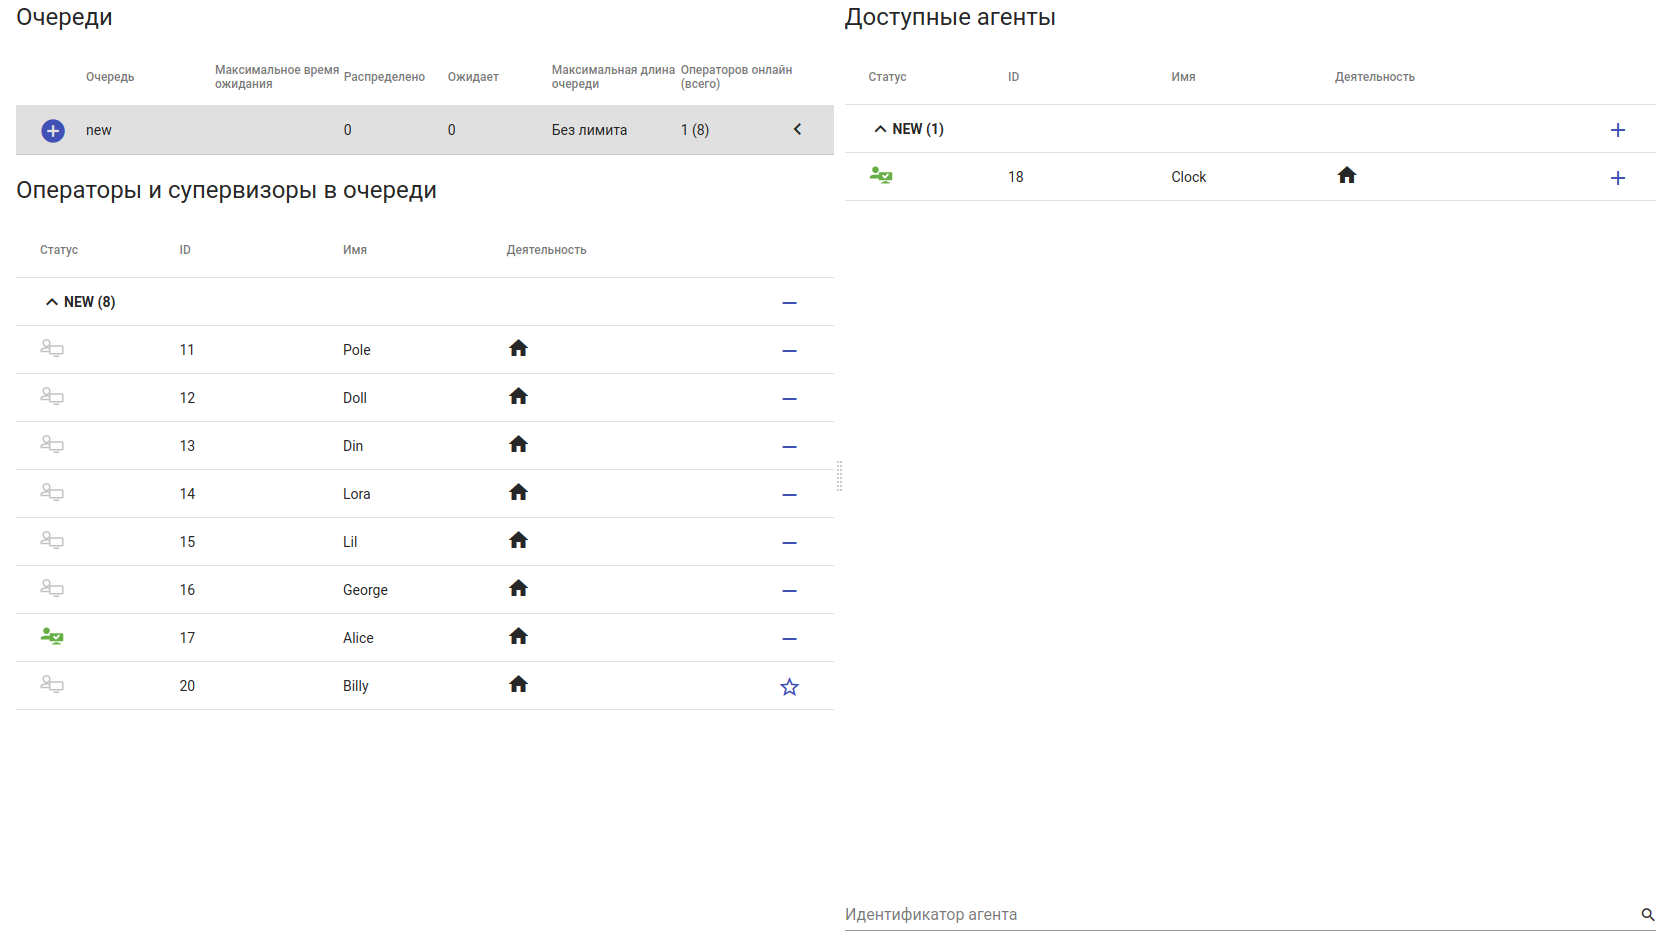
Task: Remove Lora from the queue
Action: coord(789,495)
